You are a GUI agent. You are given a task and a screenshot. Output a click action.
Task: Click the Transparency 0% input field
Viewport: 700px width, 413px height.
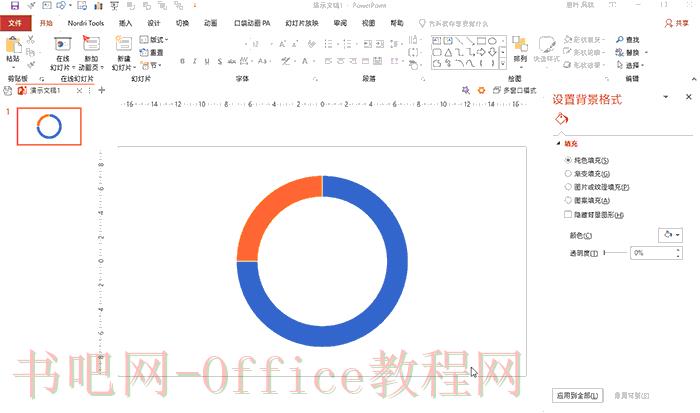point(652,253)
